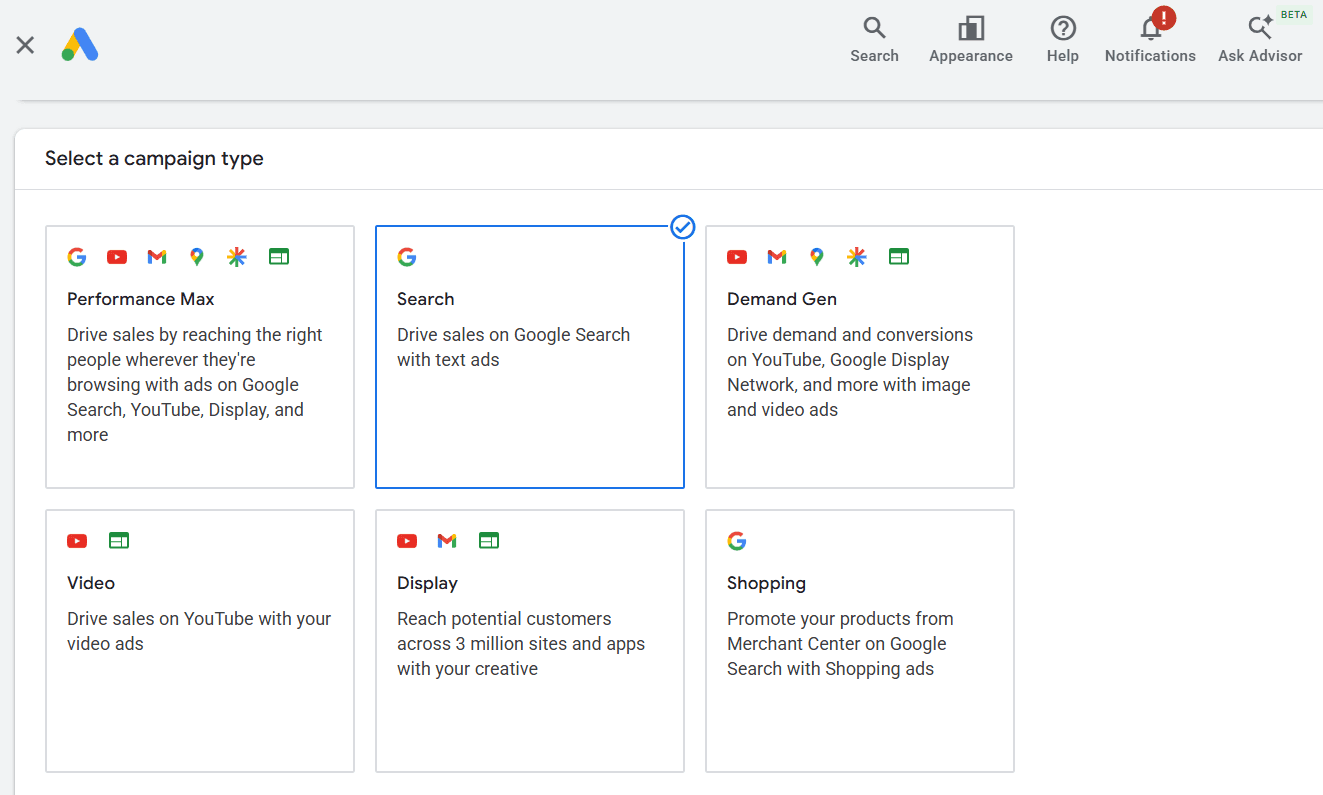Viewport: 1323px width, 795px height.
Task: Select the Performance Max campaign title
Action: (x=141, y=299)
